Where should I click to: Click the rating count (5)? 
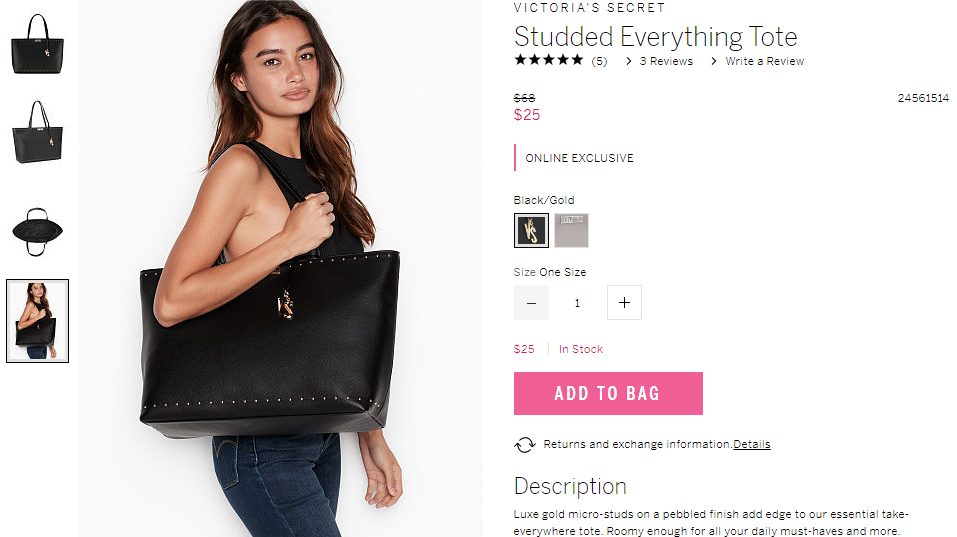[x=599, y=61]
